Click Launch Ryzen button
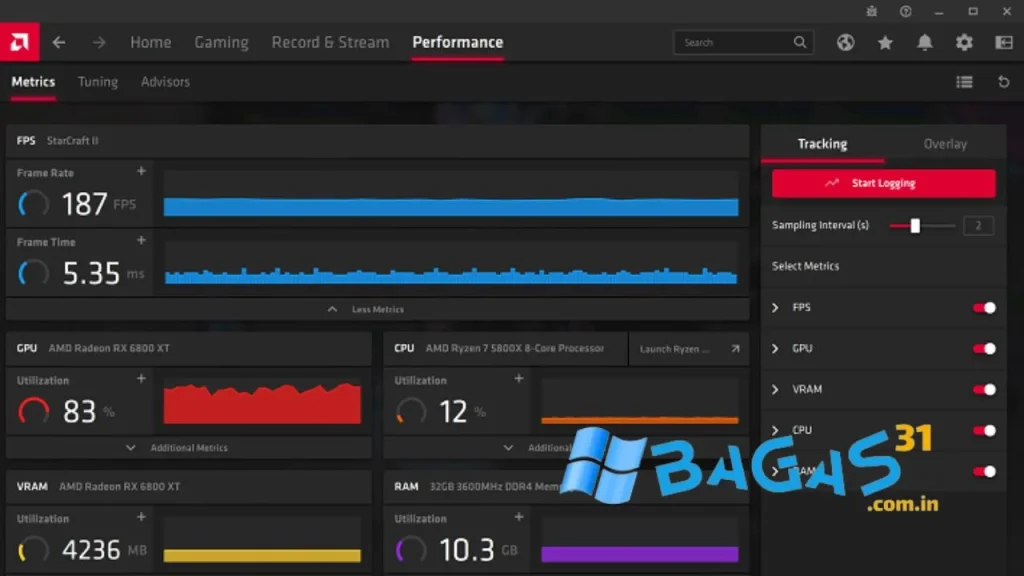 click(688, 349)
